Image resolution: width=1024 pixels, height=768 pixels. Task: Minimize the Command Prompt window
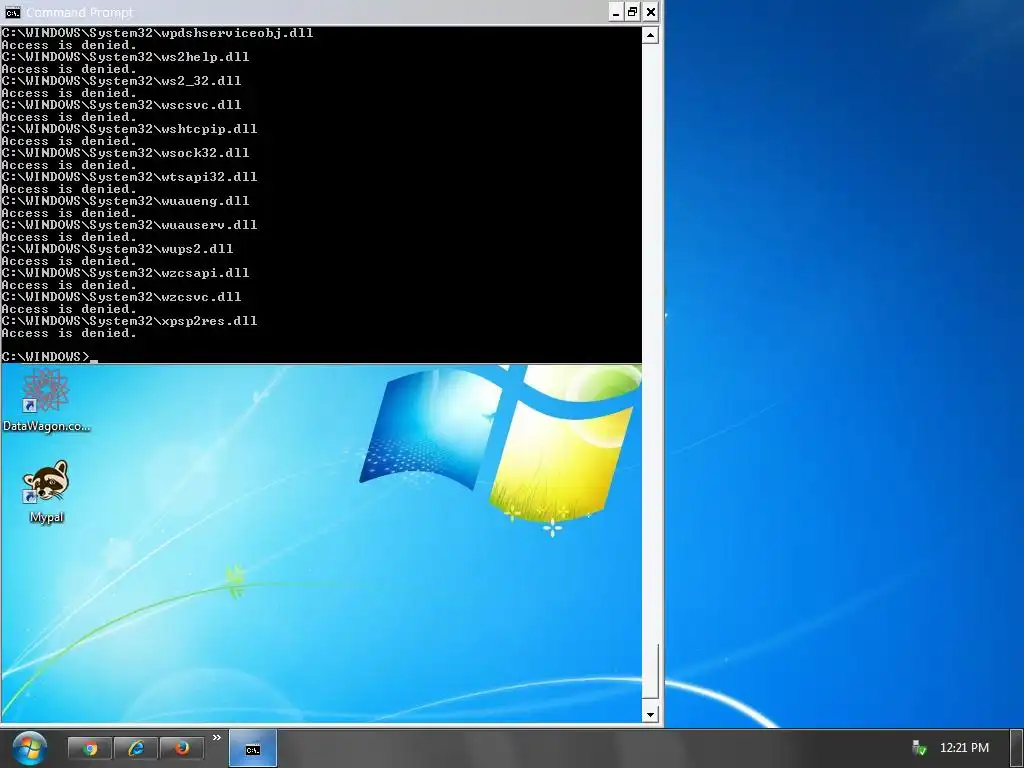(616, 12)
